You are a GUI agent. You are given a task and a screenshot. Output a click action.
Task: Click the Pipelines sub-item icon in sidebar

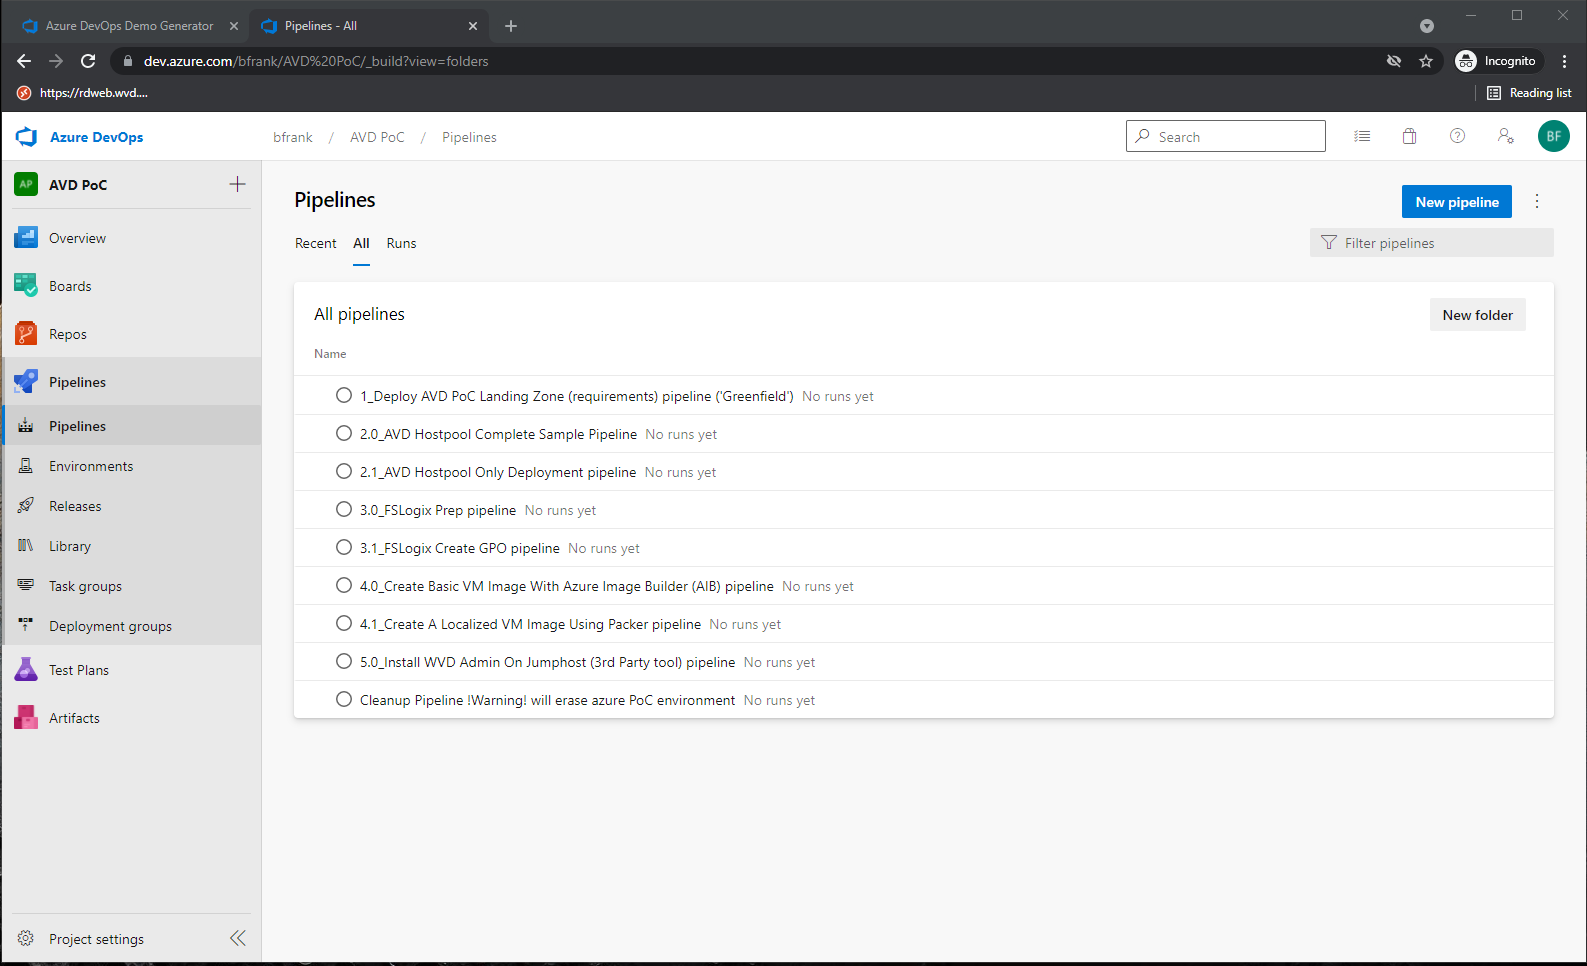click(x=26, y=426)
